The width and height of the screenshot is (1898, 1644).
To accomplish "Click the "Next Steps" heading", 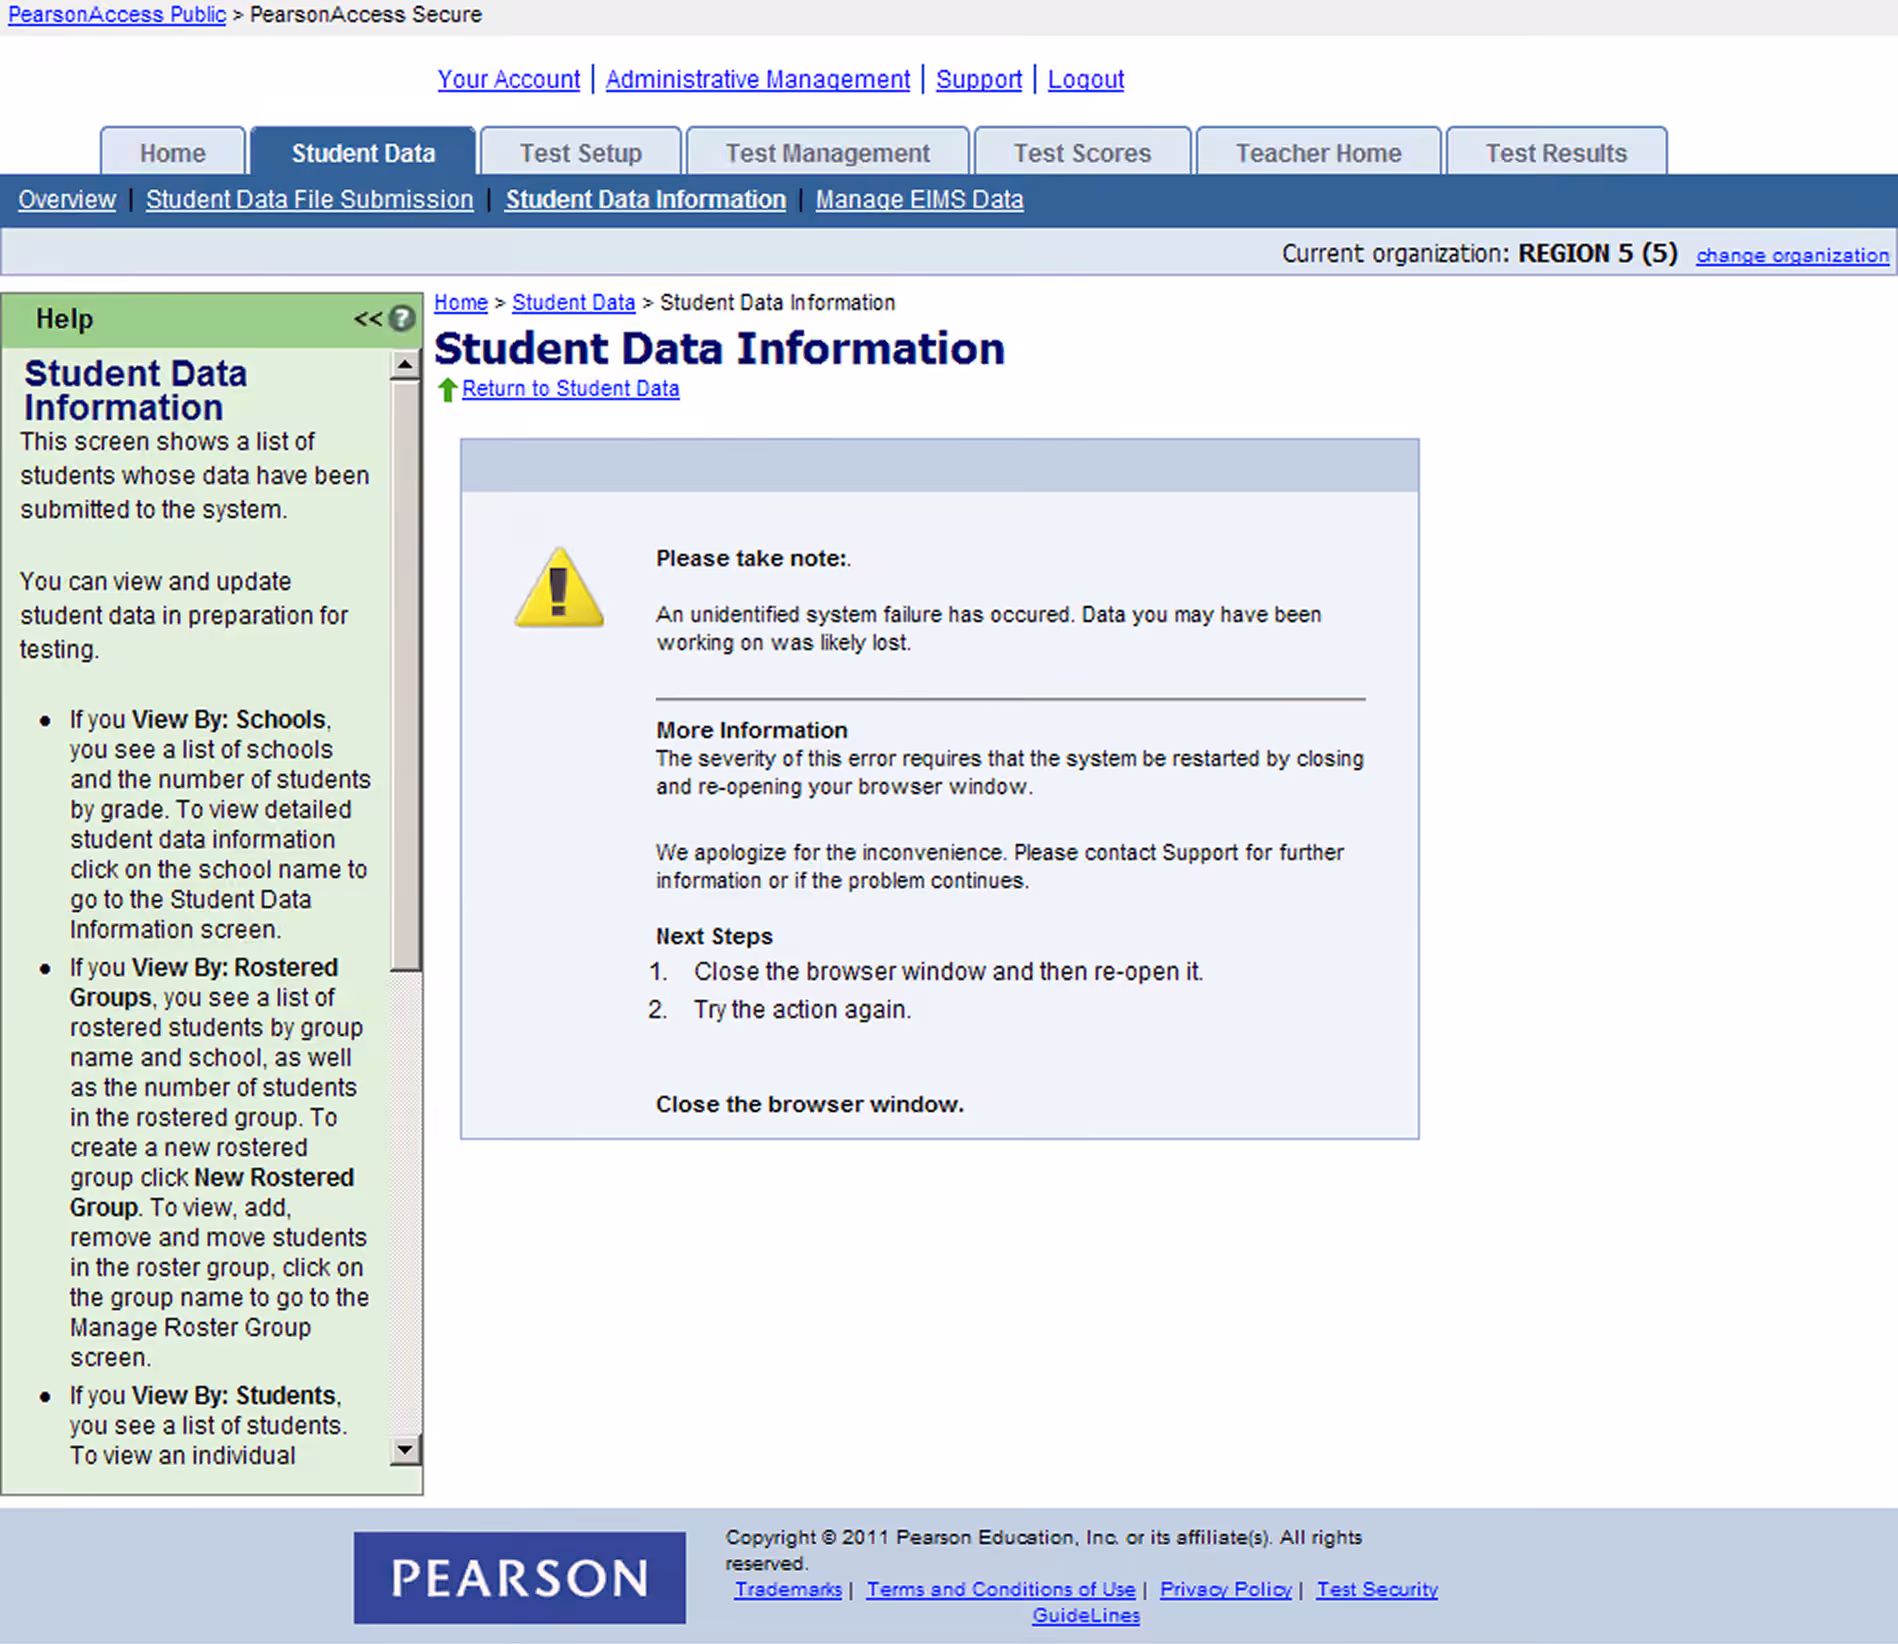I will click(715, 936).
